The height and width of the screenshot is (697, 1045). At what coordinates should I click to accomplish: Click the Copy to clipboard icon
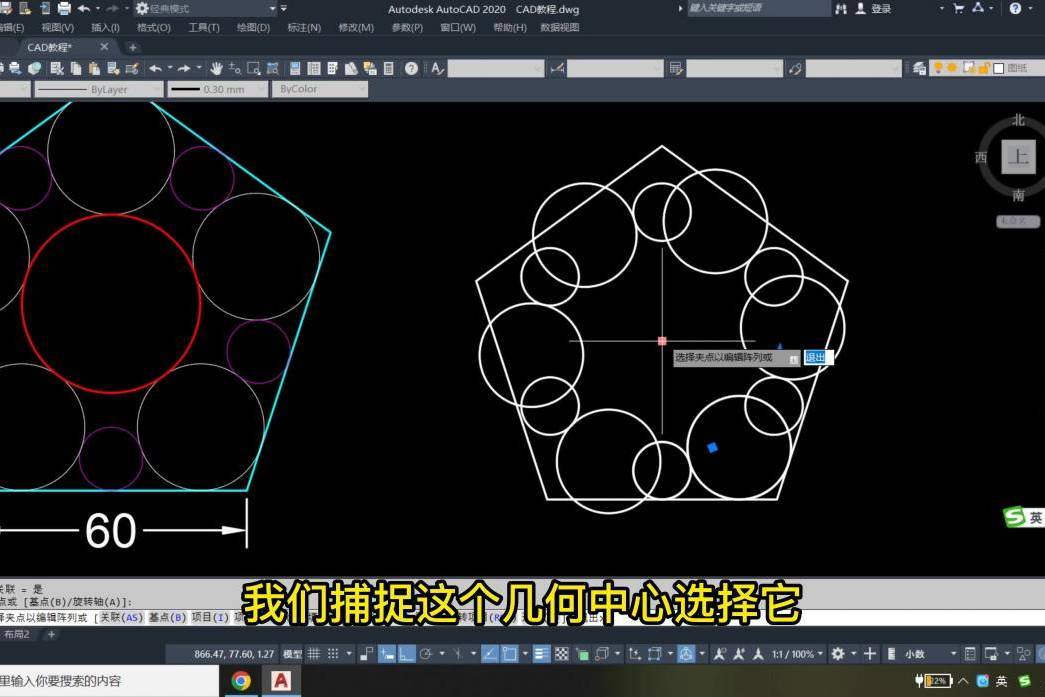pyautogui.click(x=75, y=68)
